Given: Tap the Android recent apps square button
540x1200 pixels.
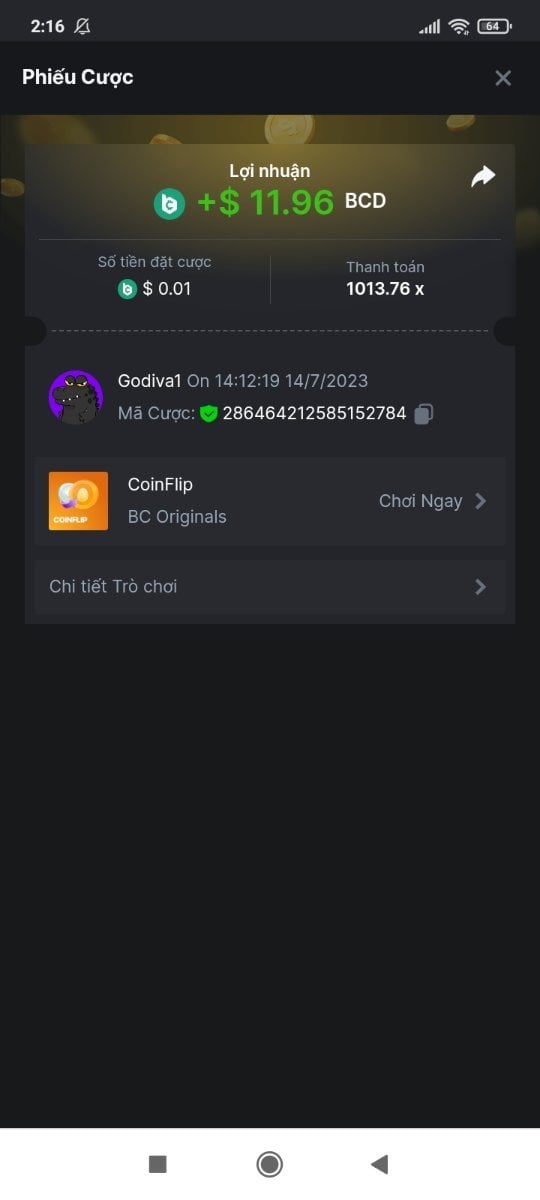Looking at the screenshot, I should (x=157, y=1164).
